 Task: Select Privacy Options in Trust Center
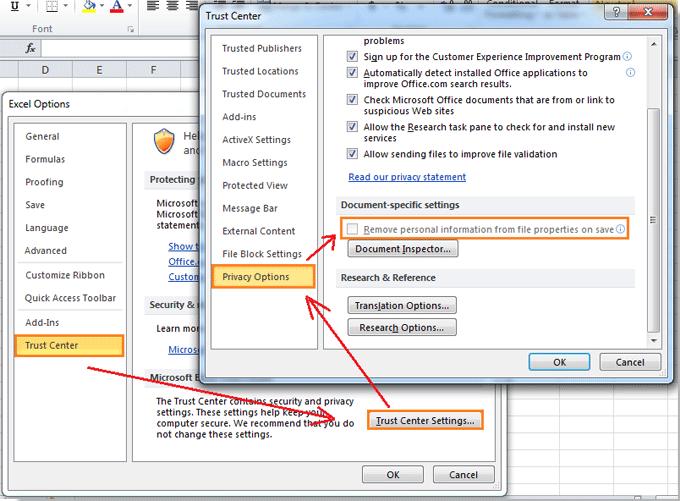[x=264, y=277]
